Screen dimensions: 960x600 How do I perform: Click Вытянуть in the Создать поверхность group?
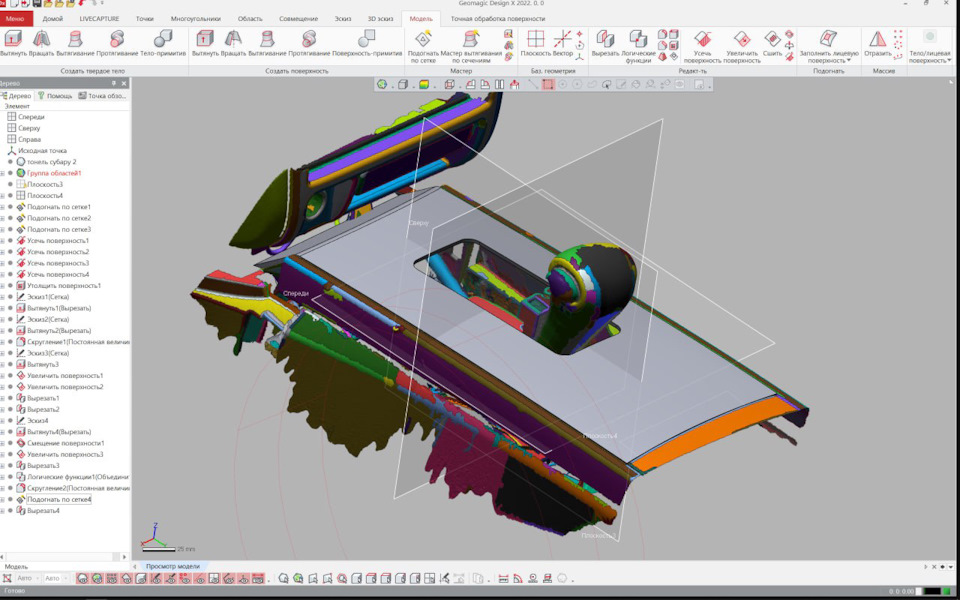[x=205, y=43]
